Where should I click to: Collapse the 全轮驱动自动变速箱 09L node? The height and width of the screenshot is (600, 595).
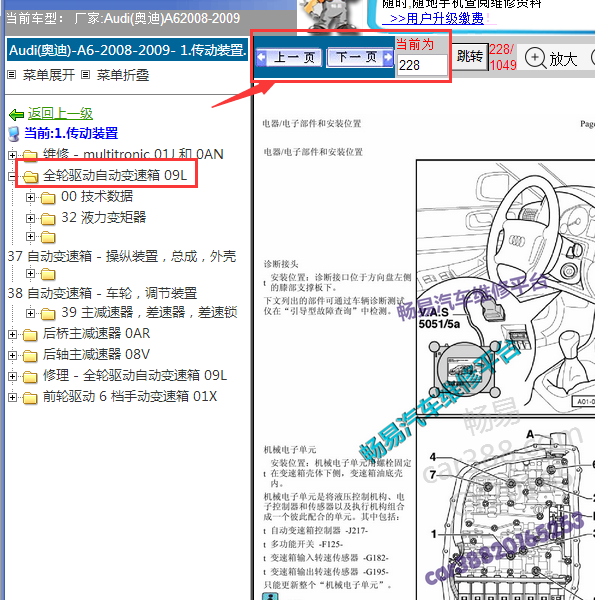[12, 176]
